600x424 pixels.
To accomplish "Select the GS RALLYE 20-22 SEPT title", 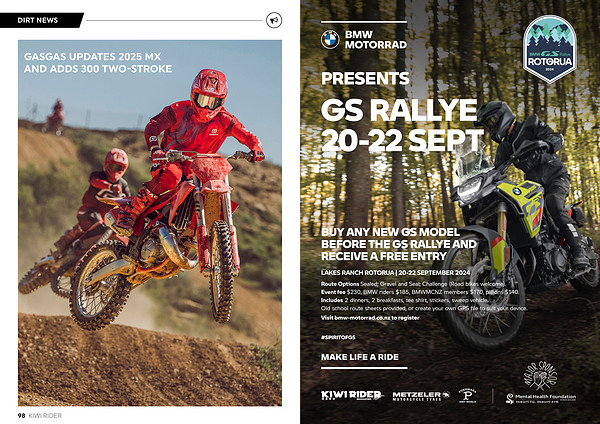I will [403, 125].
